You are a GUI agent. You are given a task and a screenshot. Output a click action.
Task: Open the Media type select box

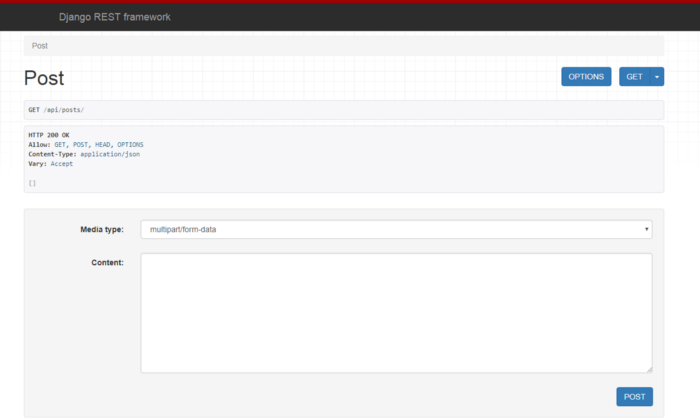(395, 229)
